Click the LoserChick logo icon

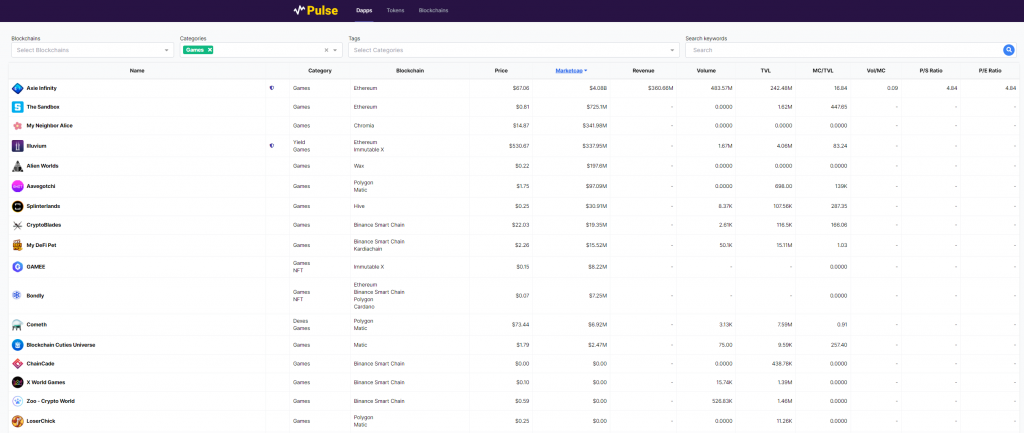18,421
